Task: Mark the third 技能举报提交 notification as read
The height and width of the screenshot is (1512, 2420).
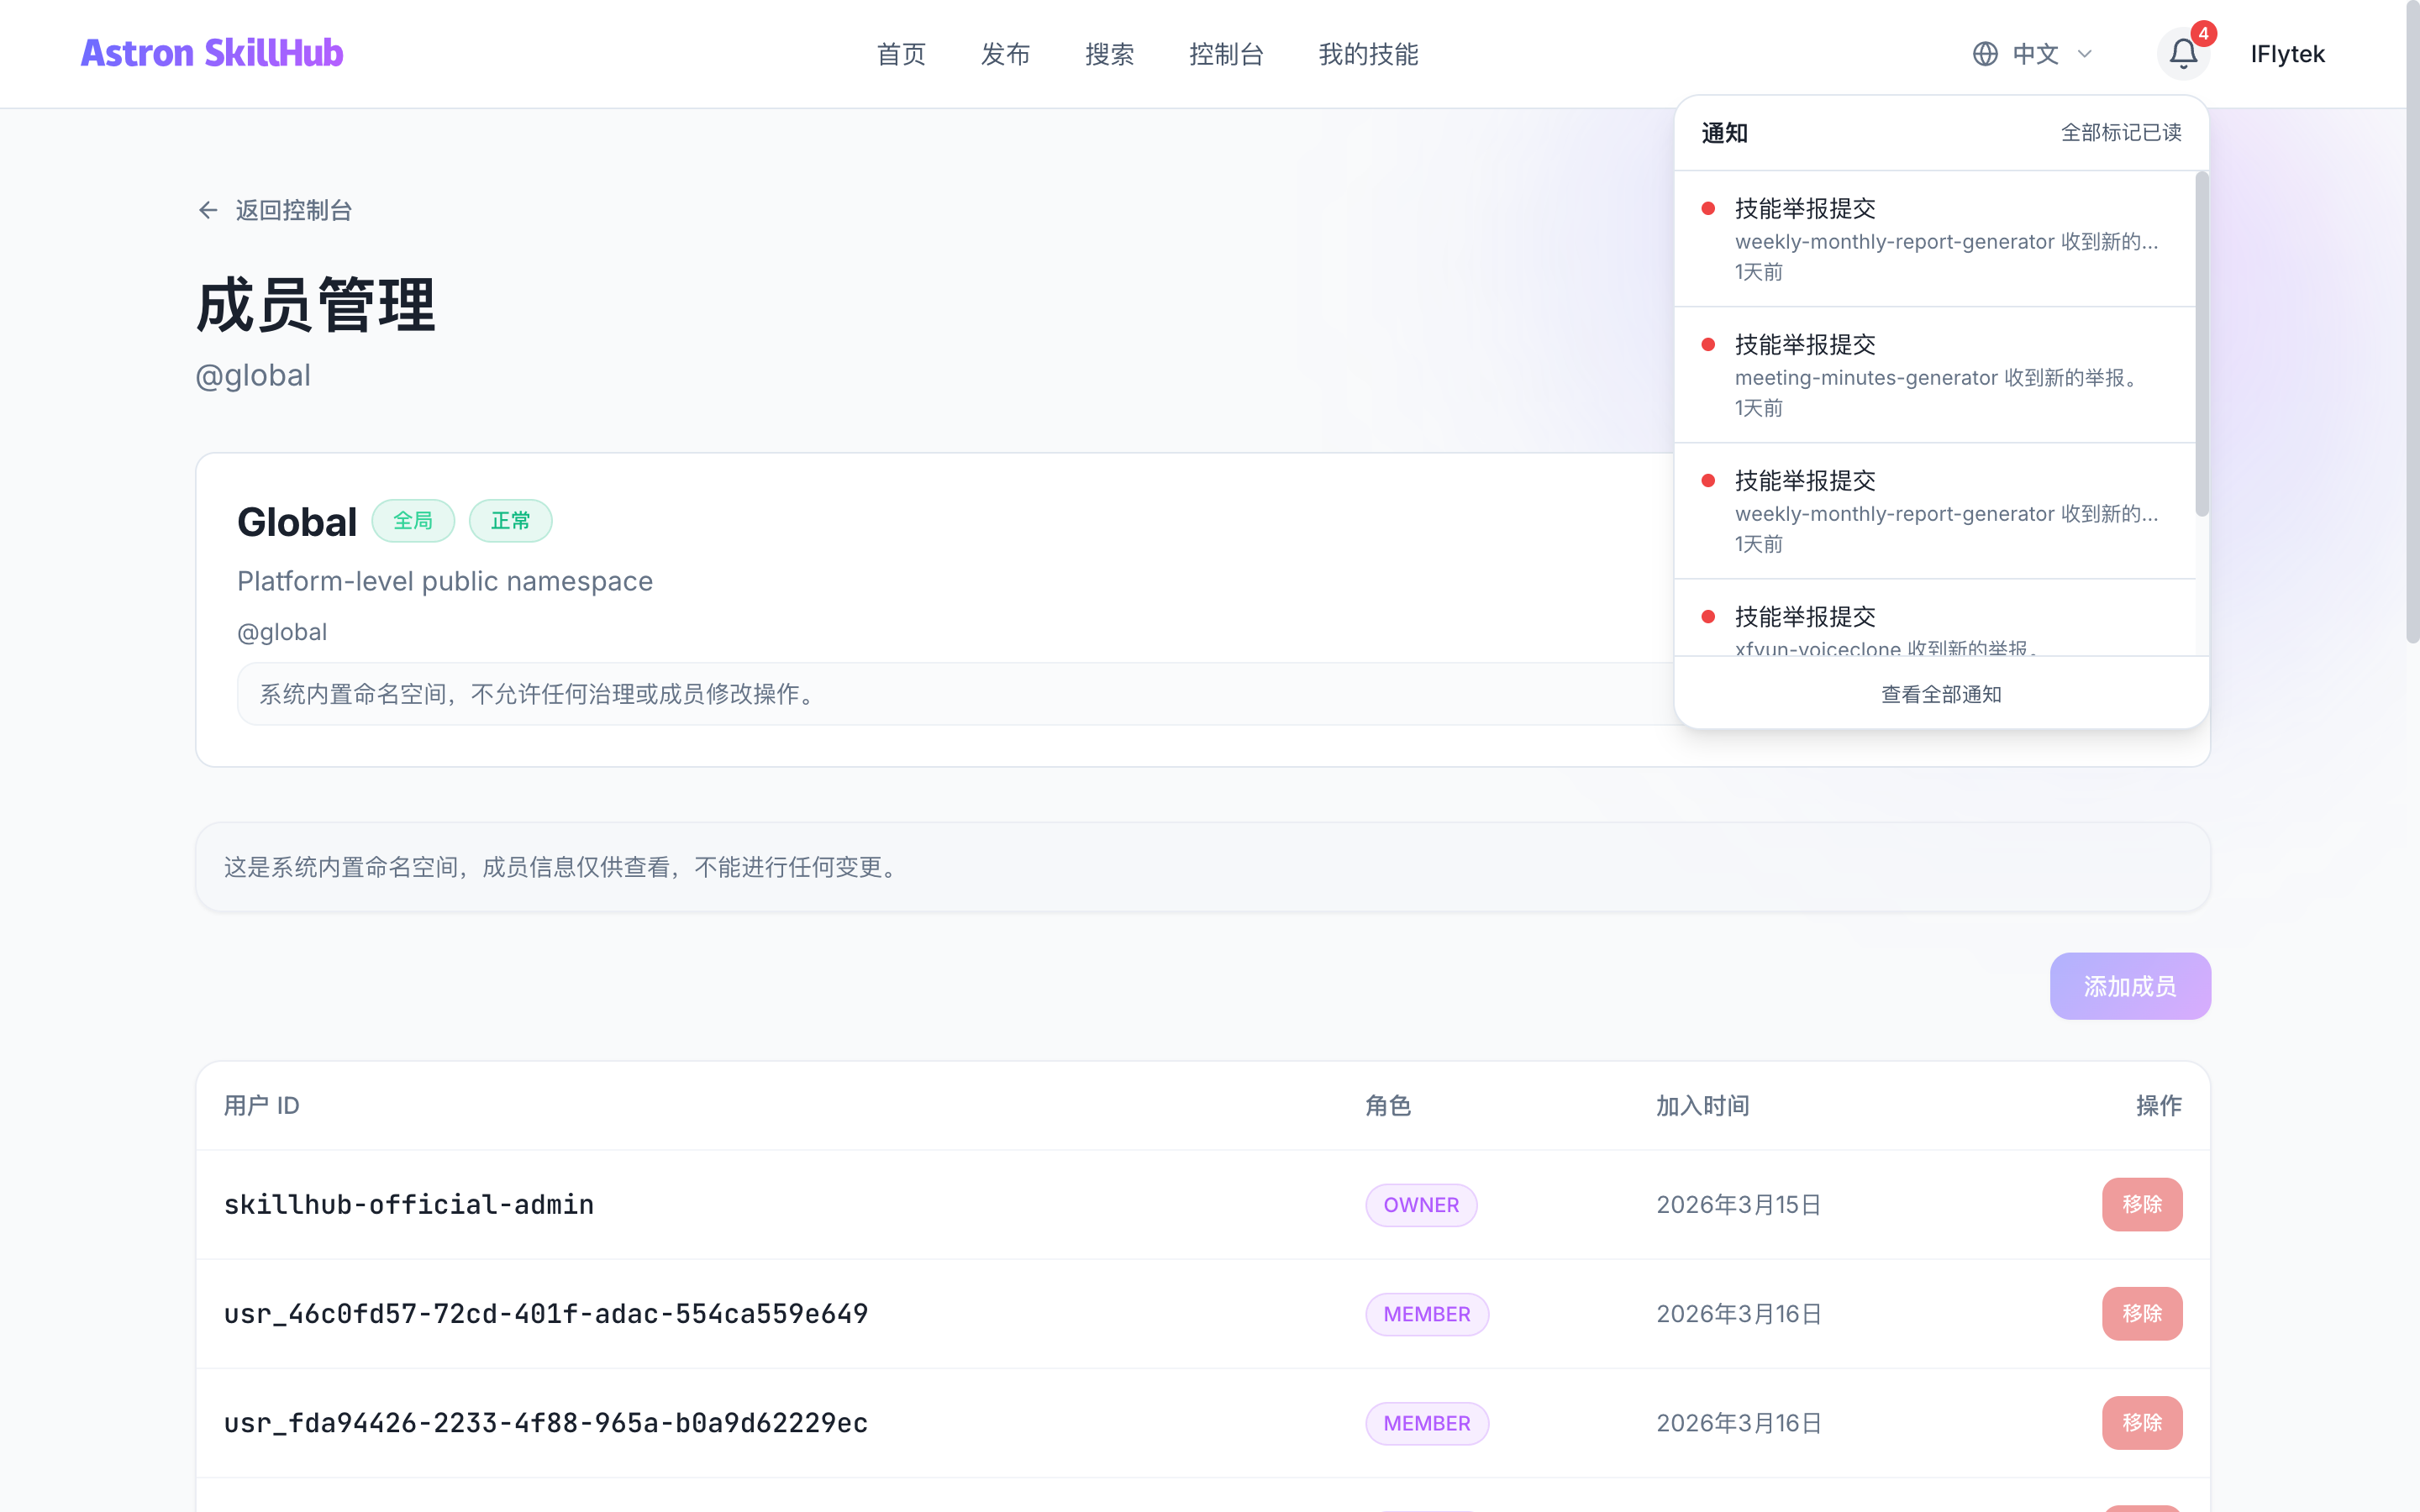Action: click(1708, 480)
